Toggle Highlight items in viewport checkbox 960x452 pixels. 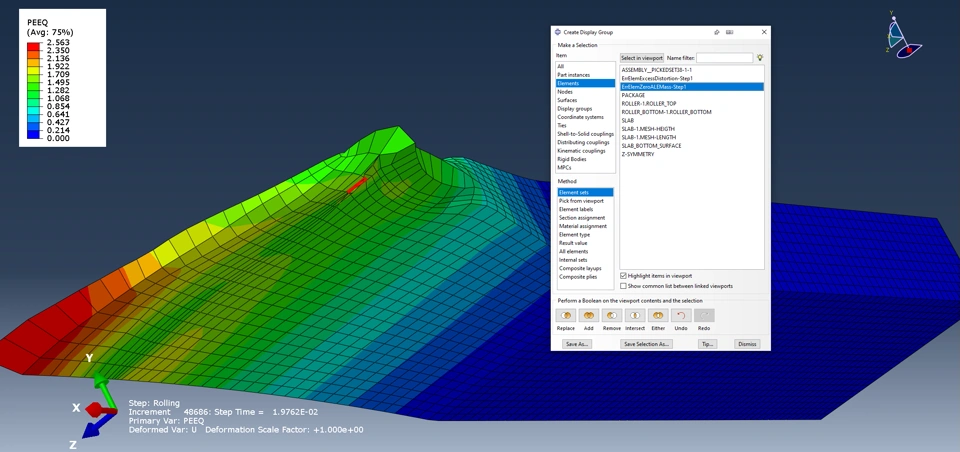tap(623, 276)
